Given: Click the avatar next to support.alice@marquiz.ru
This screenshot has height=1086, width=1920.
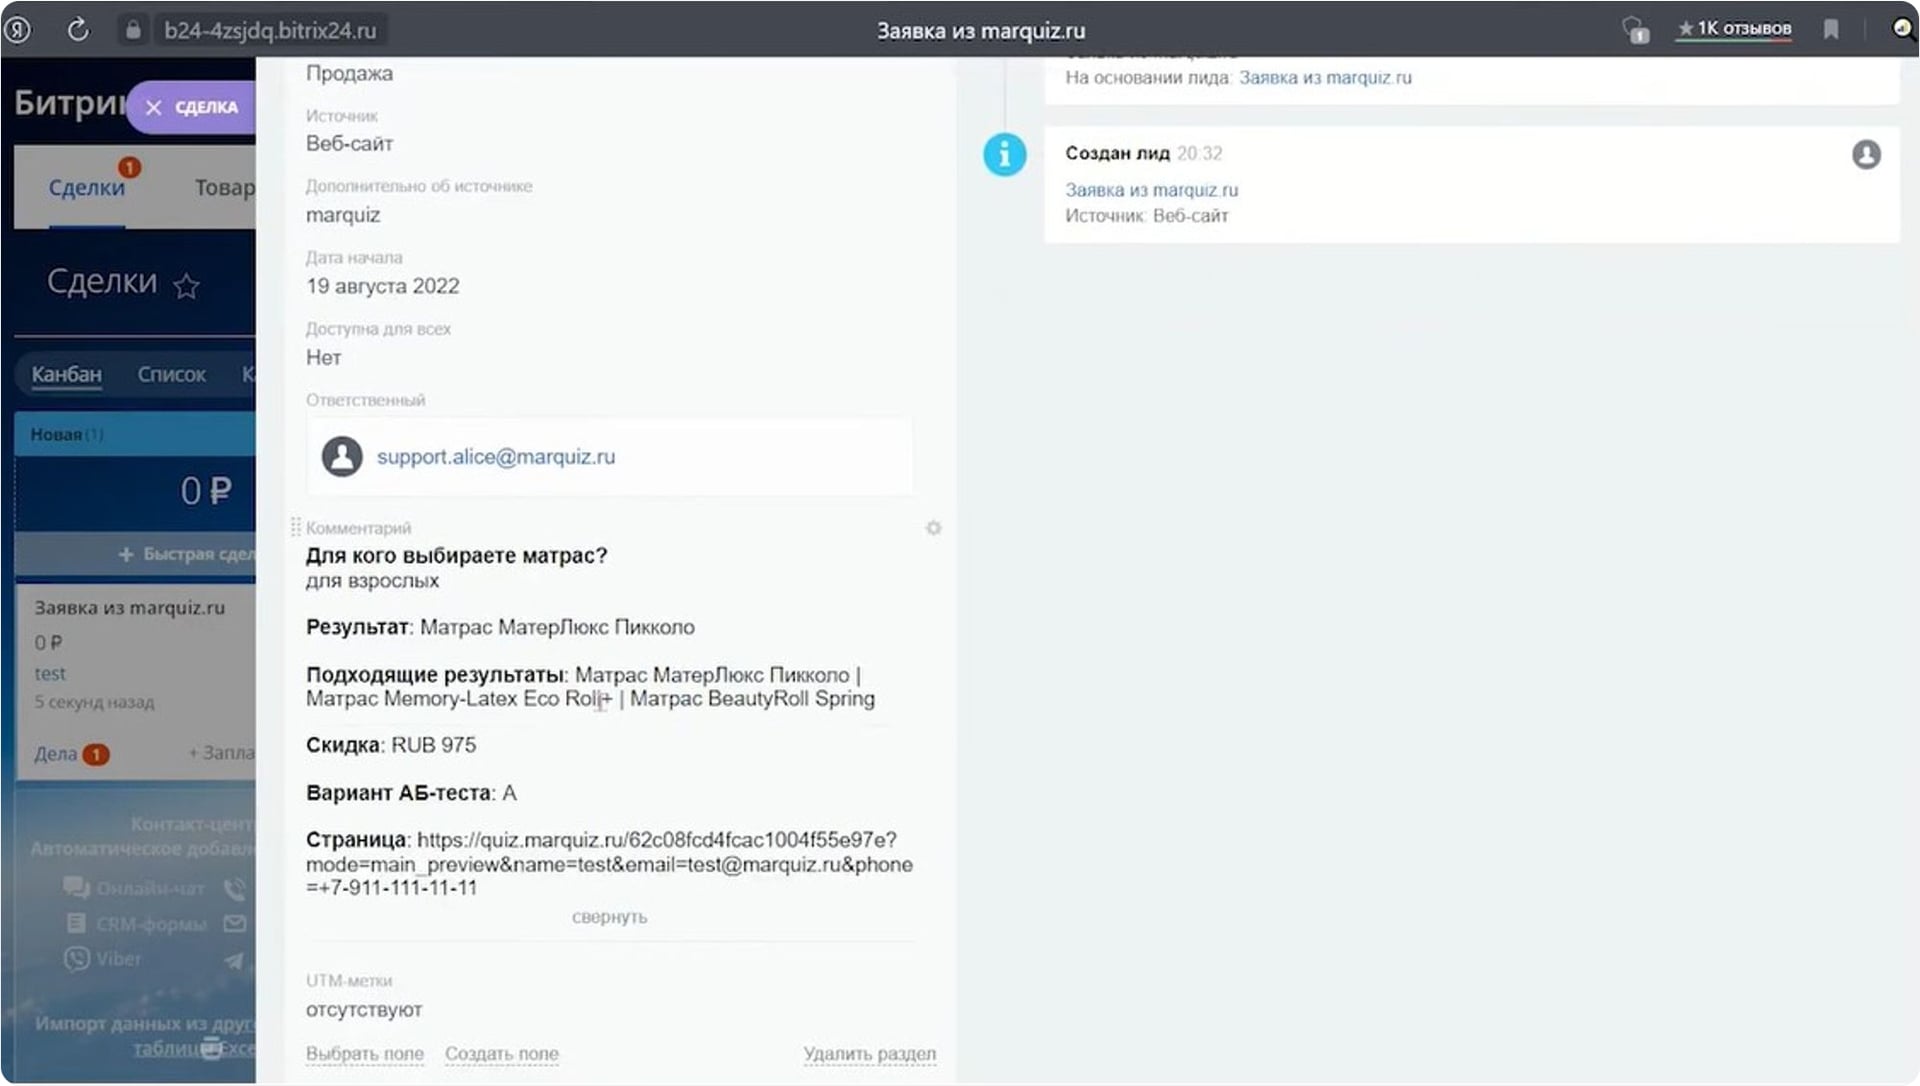Looking at the screenshot, I should pyautogui.click(x=341, y=456).
